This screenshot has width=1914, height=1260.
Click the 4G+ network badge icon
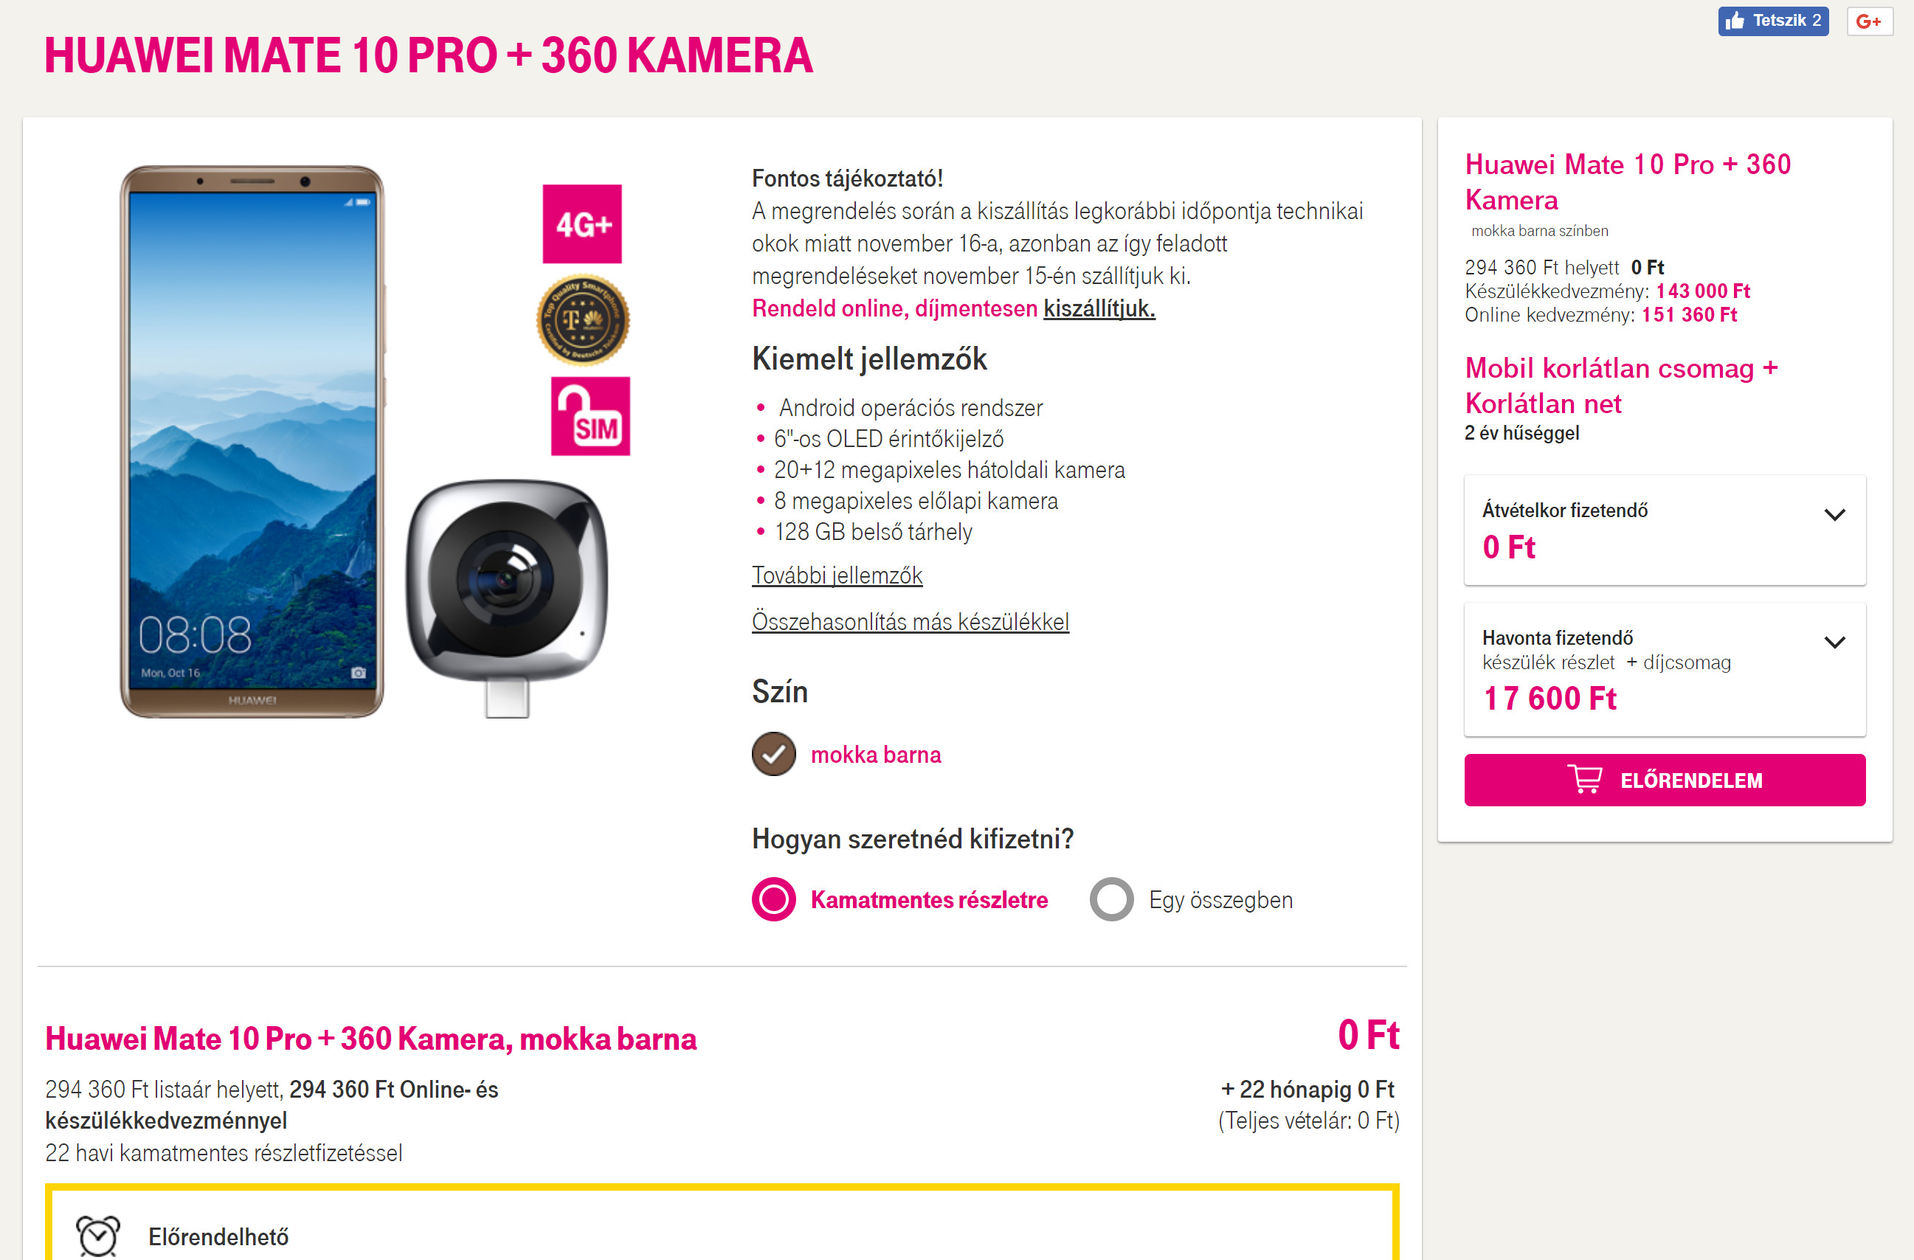[x=582, y=224]
